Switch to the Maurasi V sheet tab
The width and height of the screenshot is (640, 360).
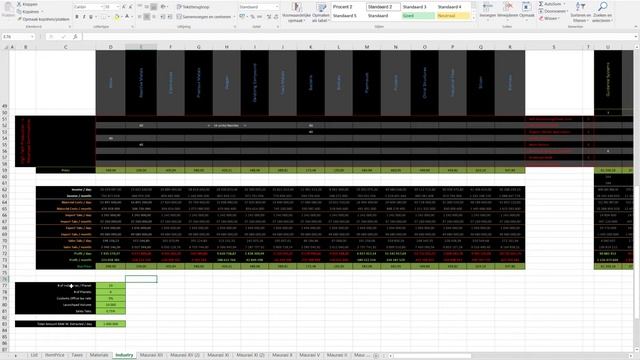(309, 356)
